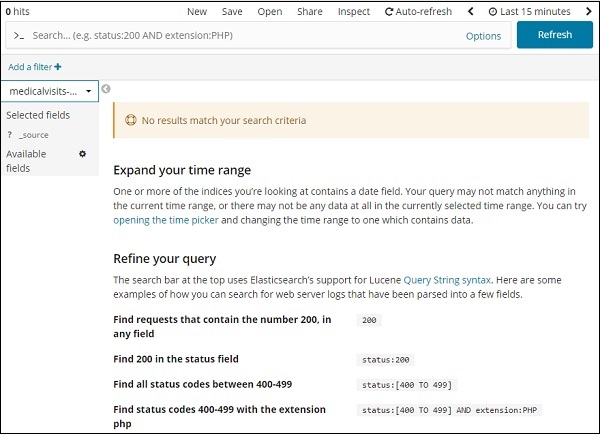
Task: Click the Auto-refresh circular arrow icon
Action: click(389, 12)
